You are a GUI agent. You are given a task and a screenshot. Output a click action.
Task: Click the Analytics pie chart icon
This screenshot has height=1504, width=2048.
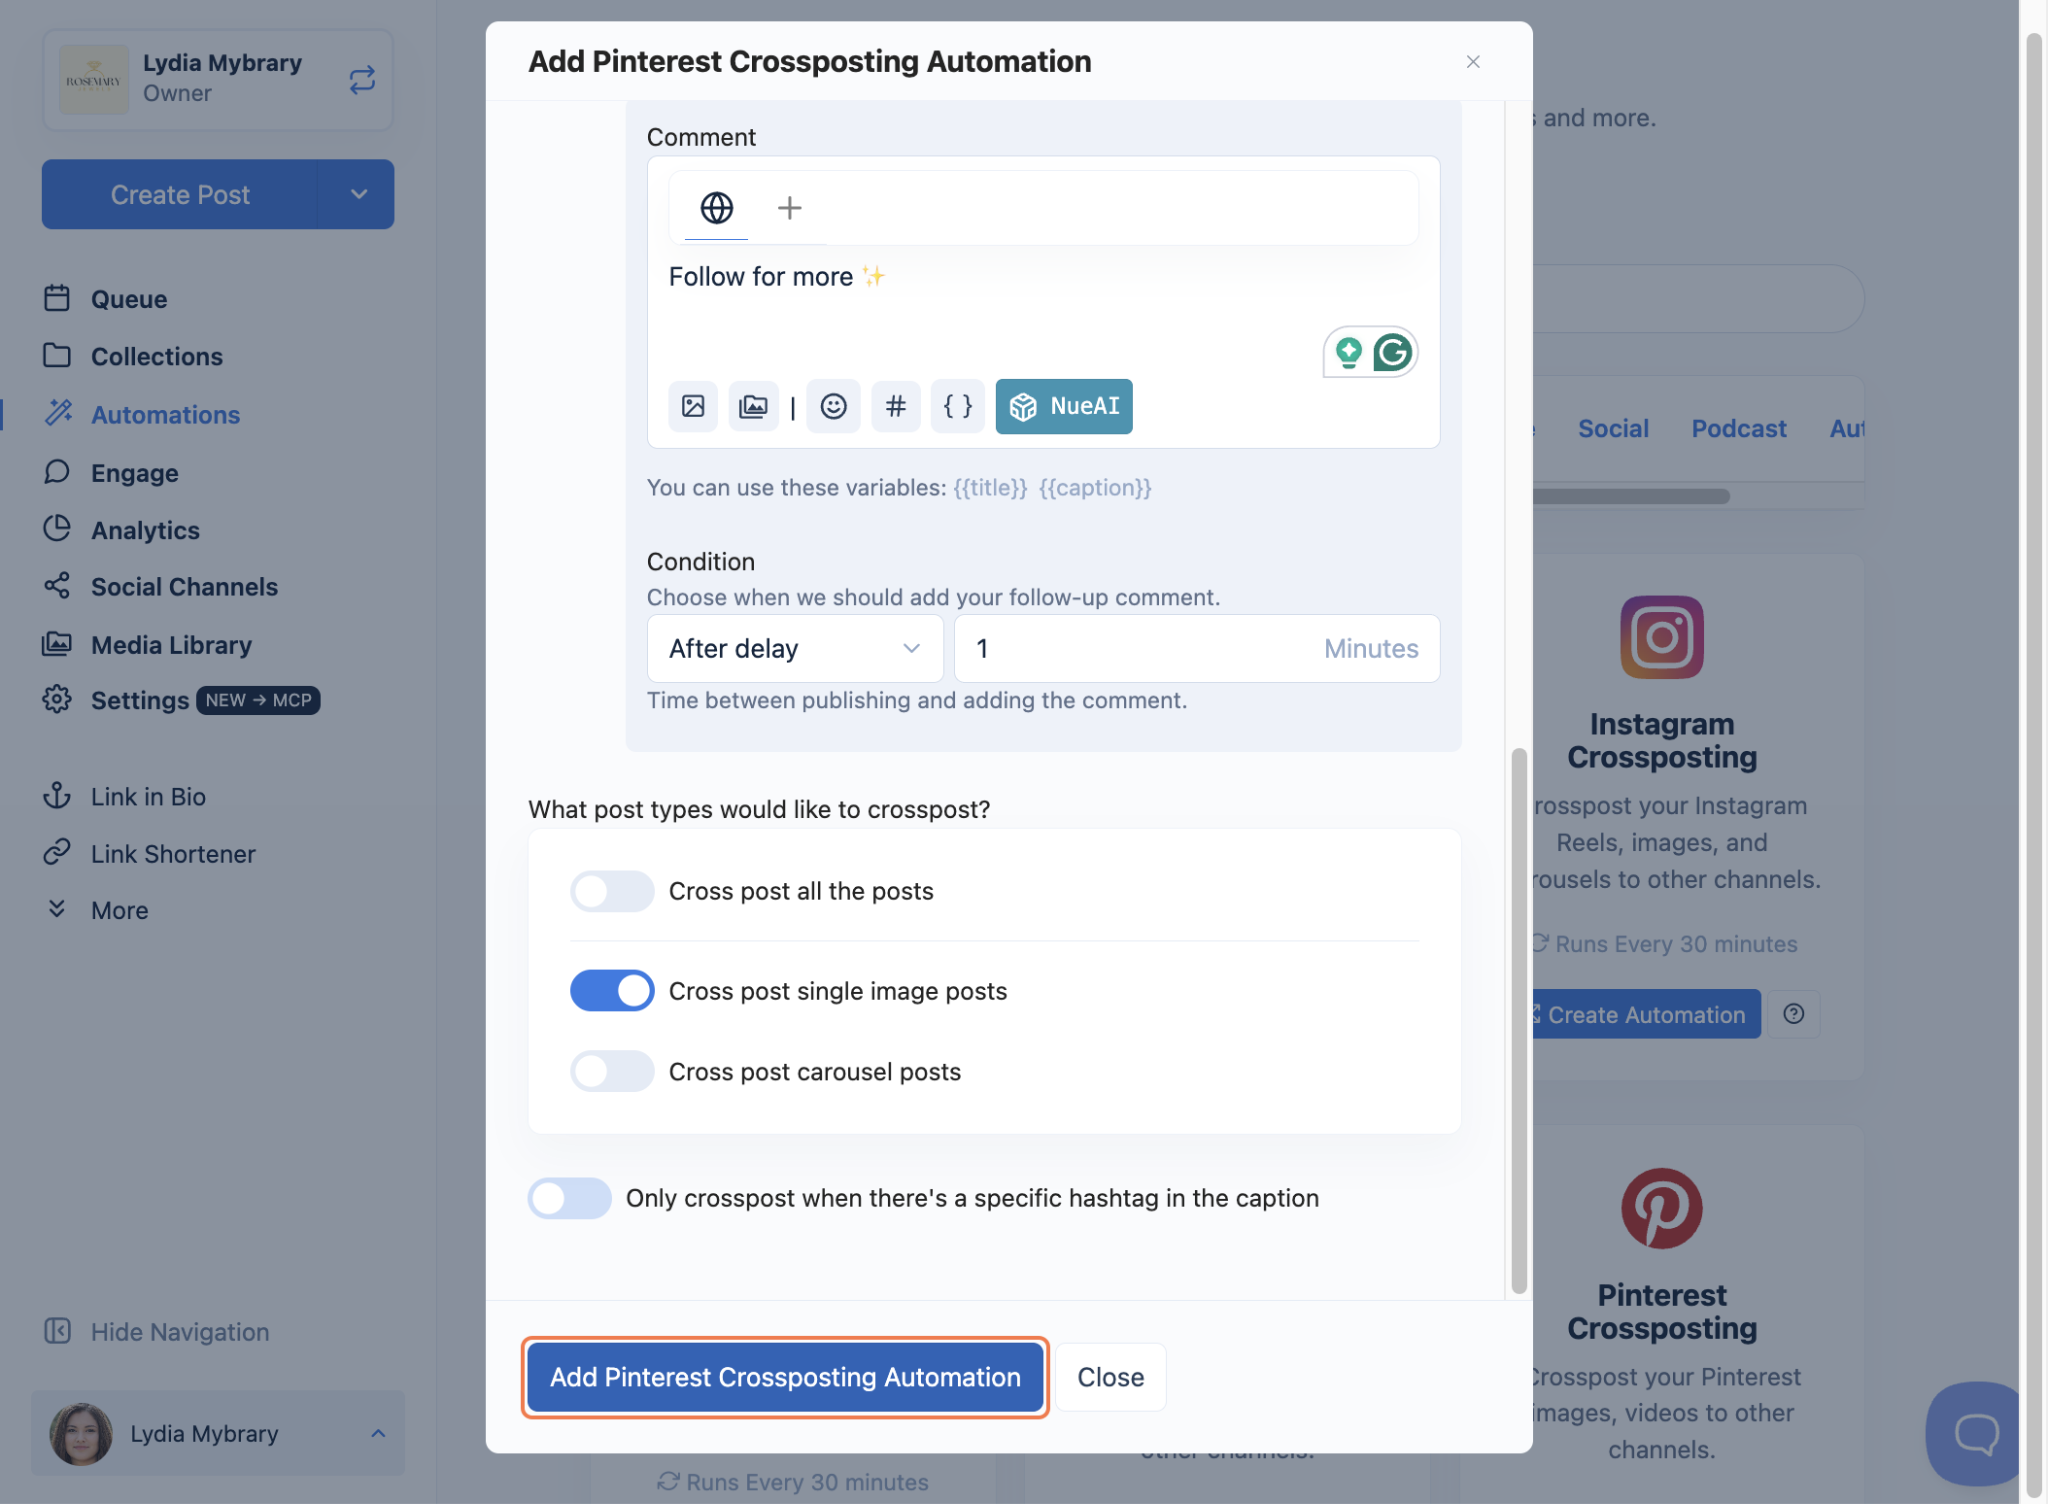[57, 529]
